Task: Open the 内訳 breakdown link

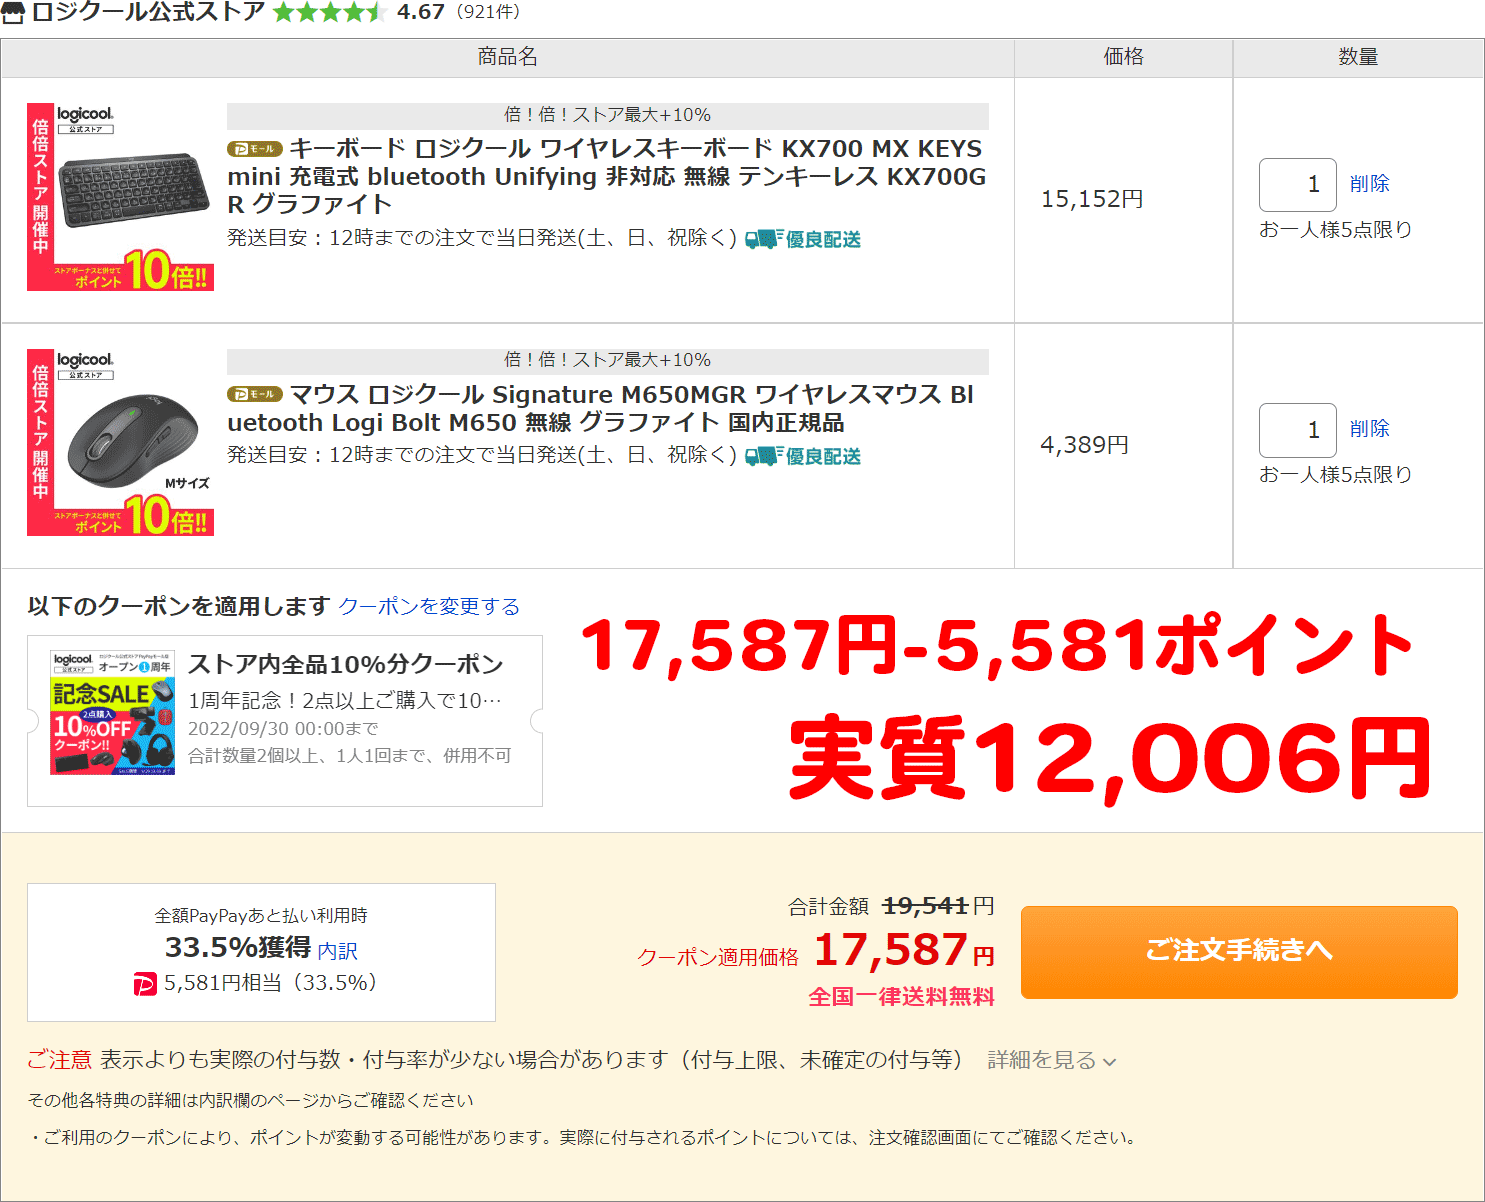Action: (x=338, y=950)
